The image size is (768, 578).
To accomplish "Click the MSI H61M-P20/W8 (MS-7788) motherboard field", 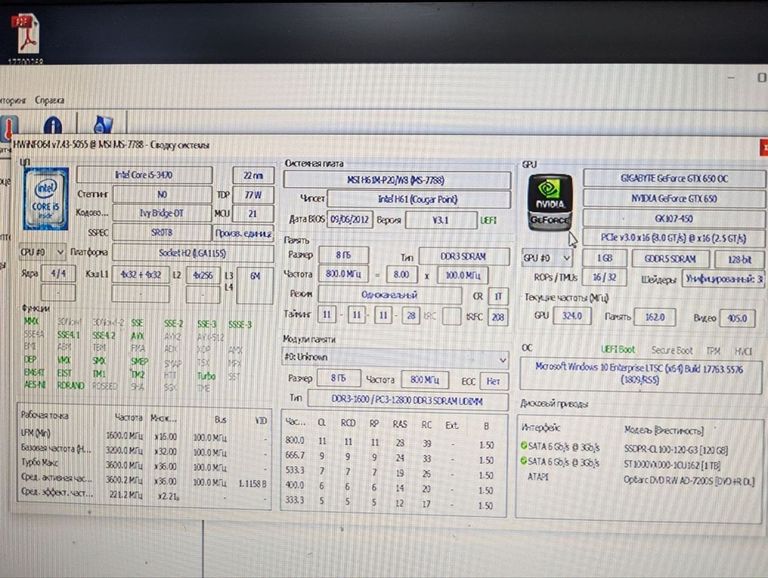I will (396, 180).
